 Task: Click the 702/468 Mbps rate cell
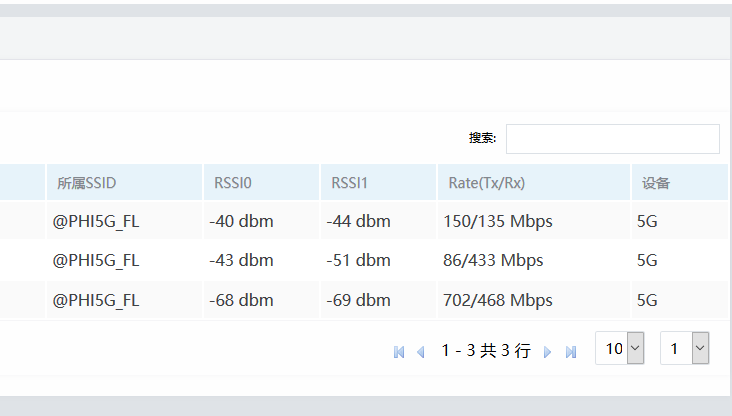pyautogui.click(x=498, y=300)
